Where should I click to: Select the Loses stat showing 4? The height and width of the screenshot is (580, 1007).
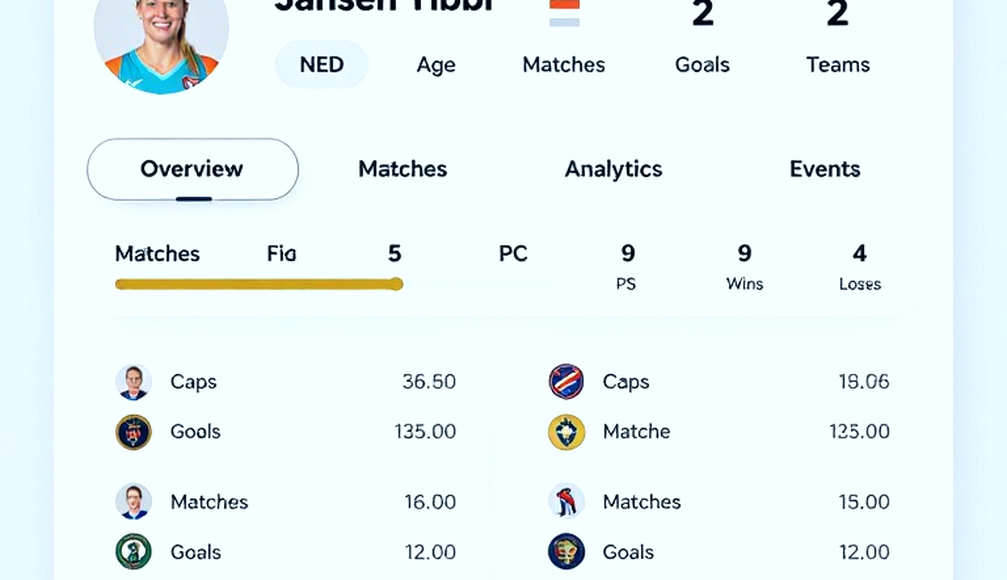click(x=860, y=267)
